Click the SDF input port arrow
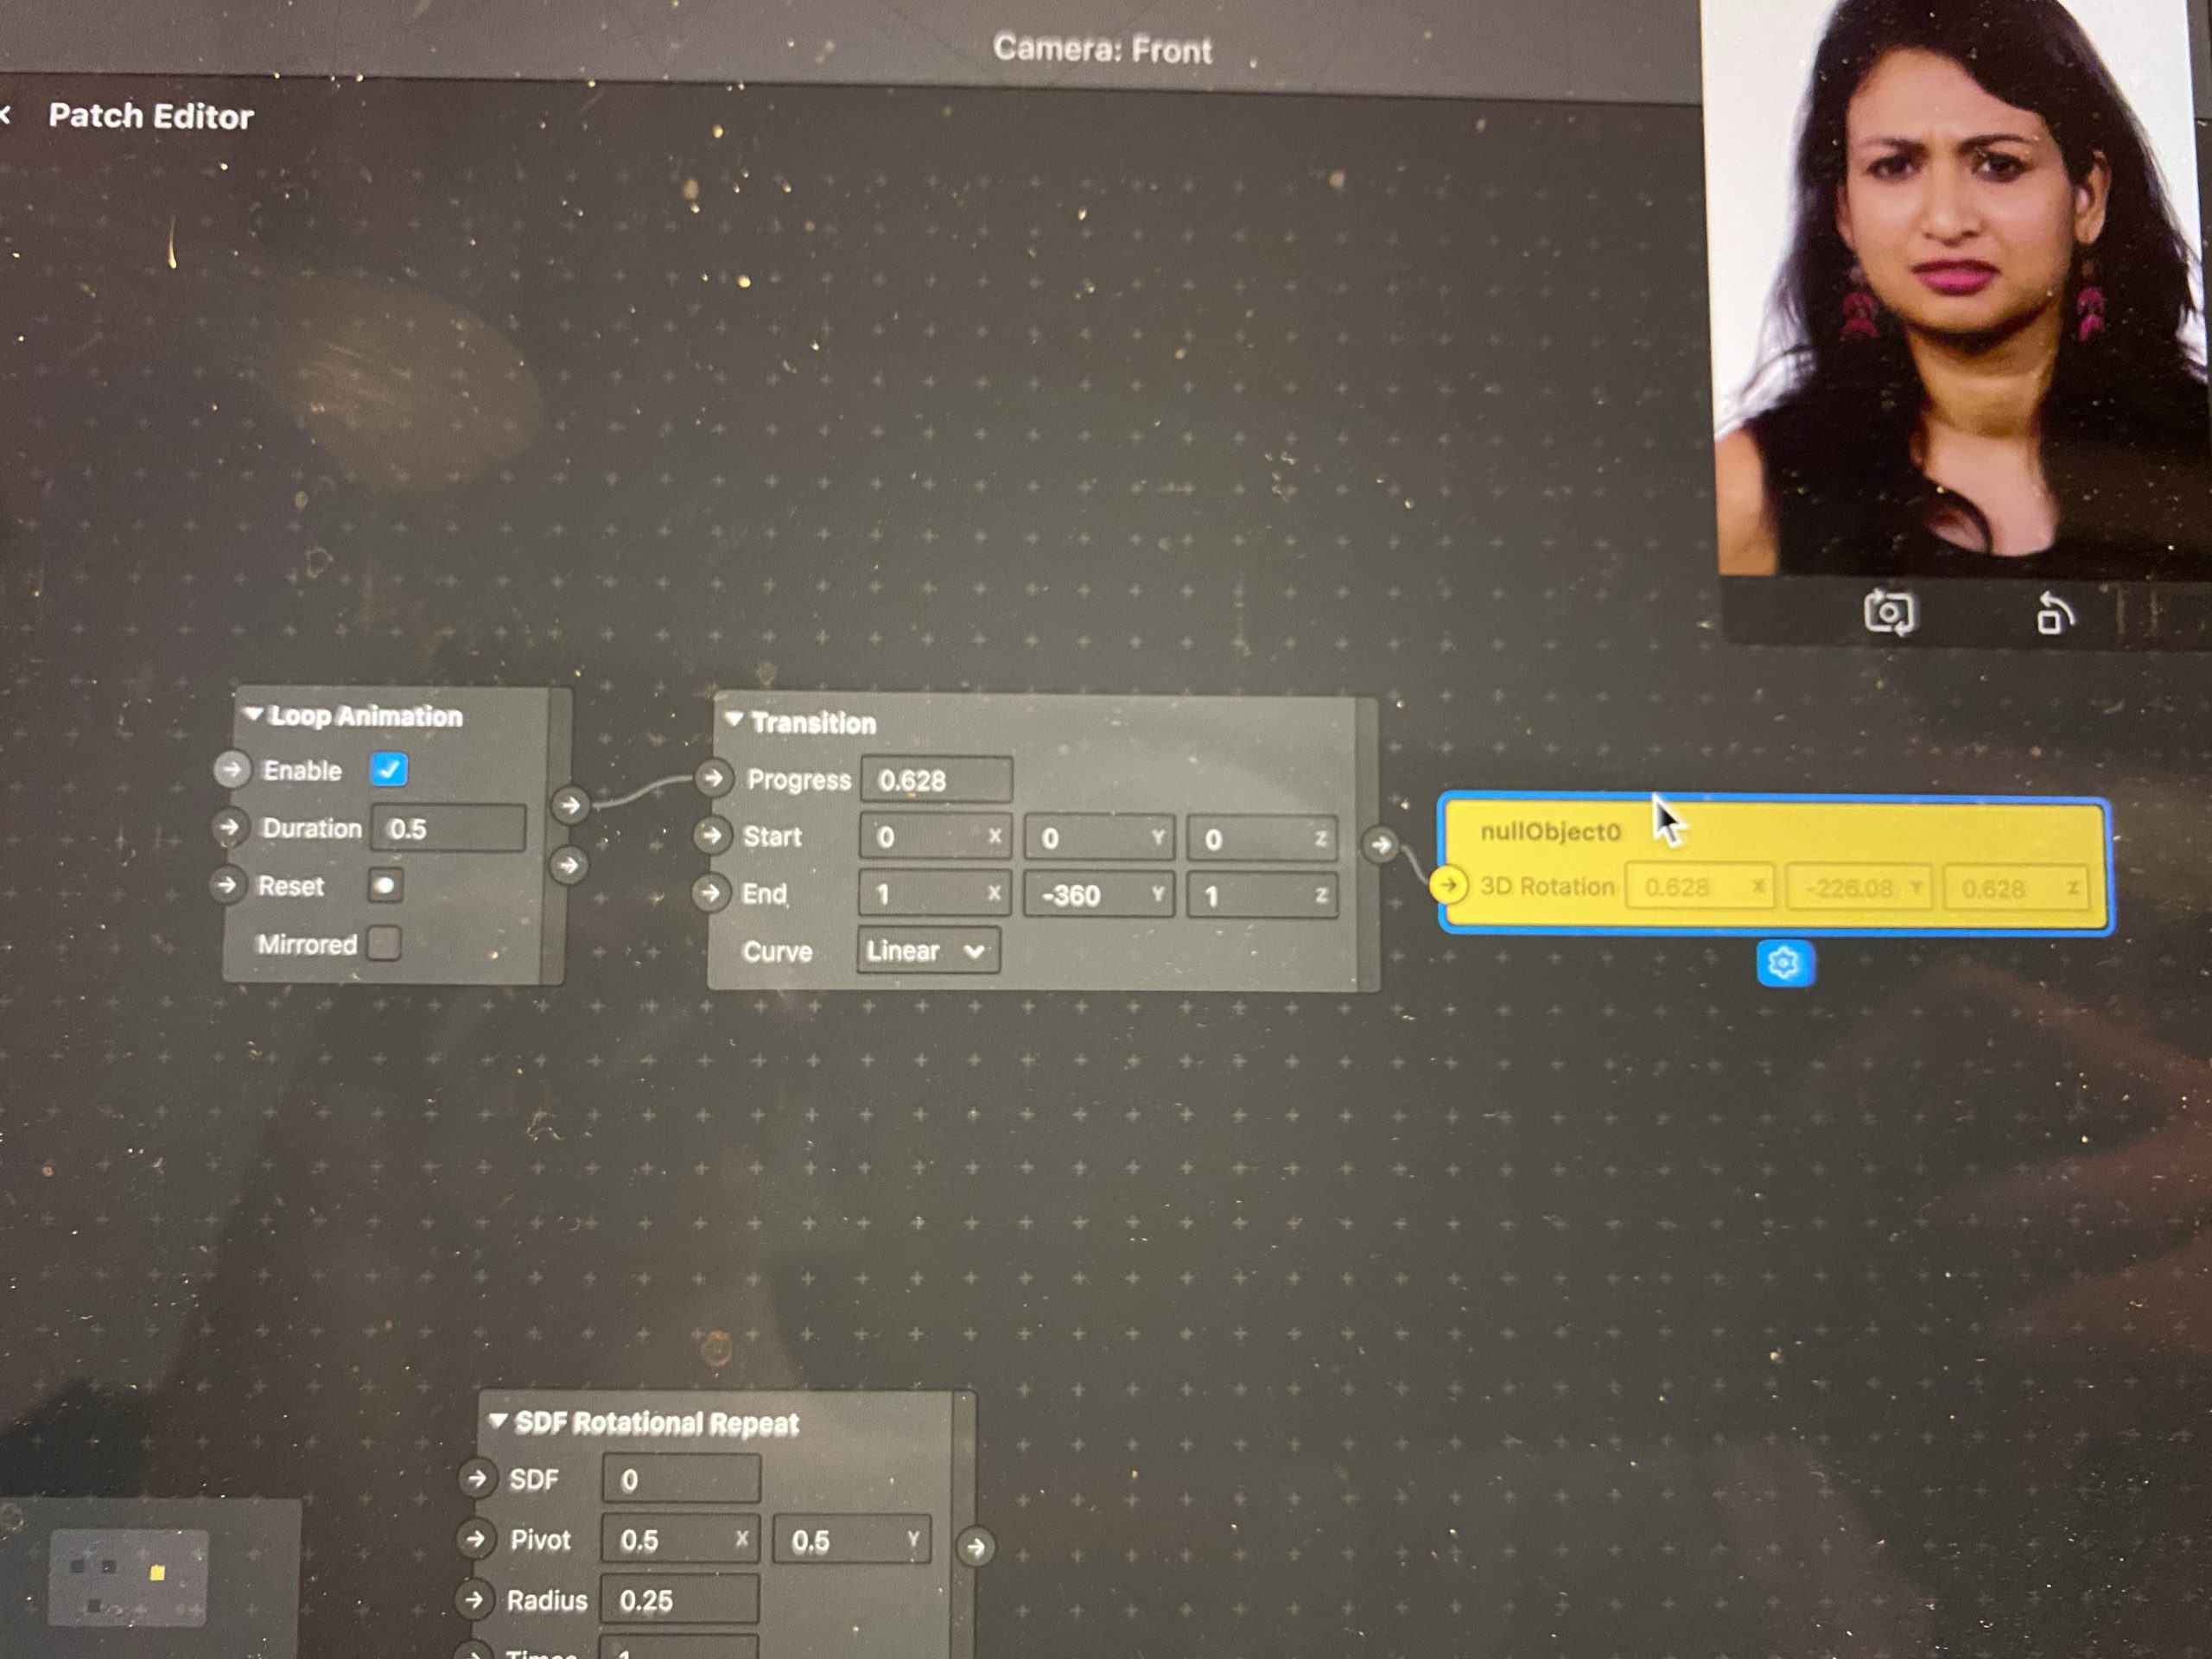The image size is (2212, 1659). coord(477,1478)
